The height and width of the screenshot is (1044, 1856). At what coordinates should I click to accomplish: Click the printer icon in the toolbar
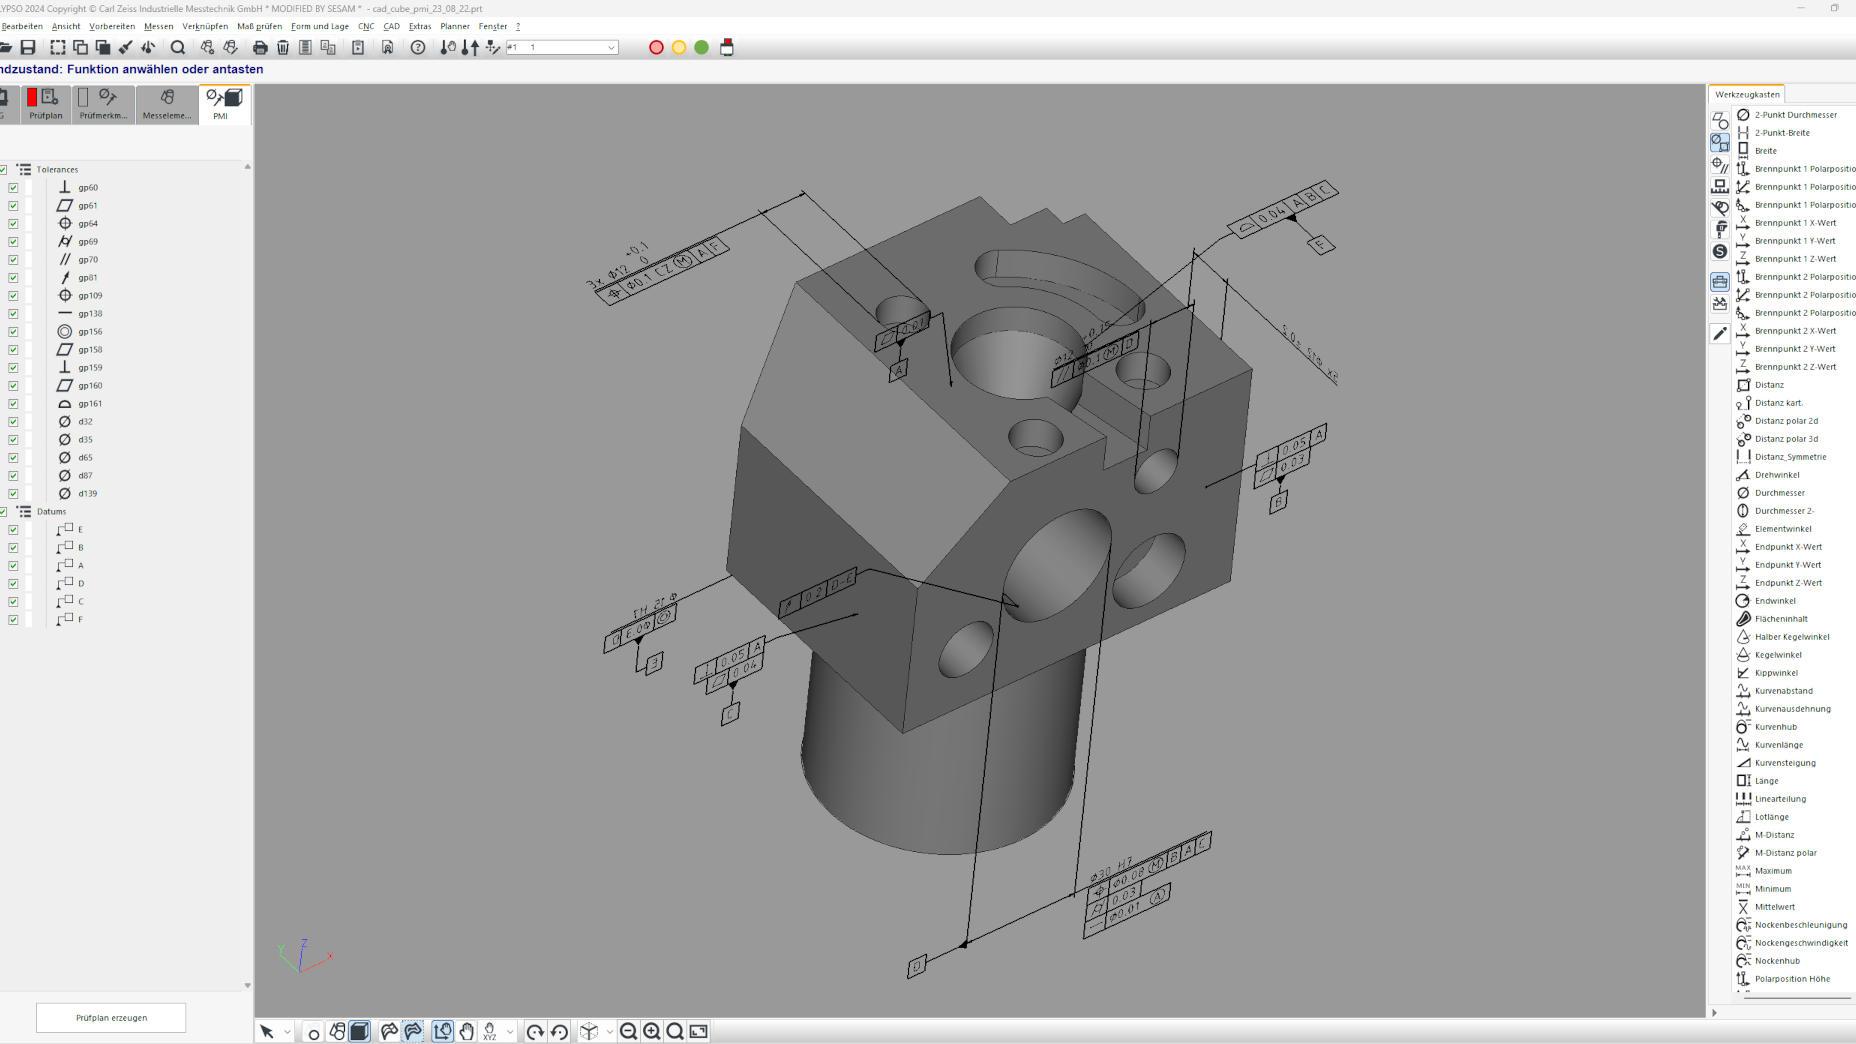pos(261,47)
